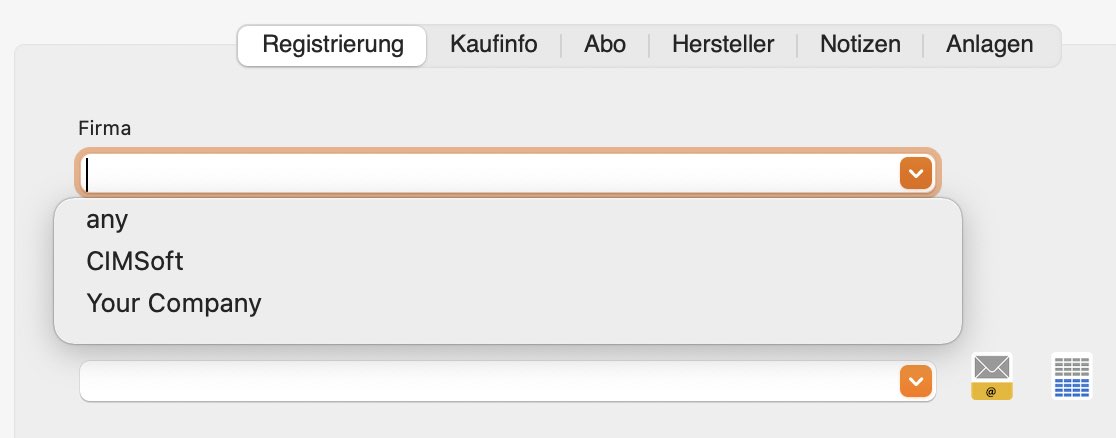Open the lower orange dropdown arrow
This screenshot has width=1116, height=438.
915,381
